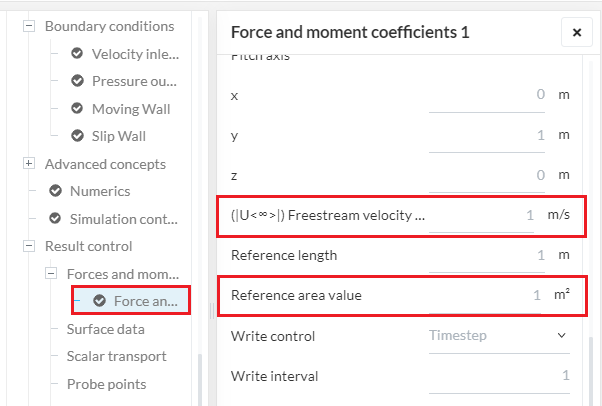
Task: Click the Simulation control check icon
Action: [55, 219]
